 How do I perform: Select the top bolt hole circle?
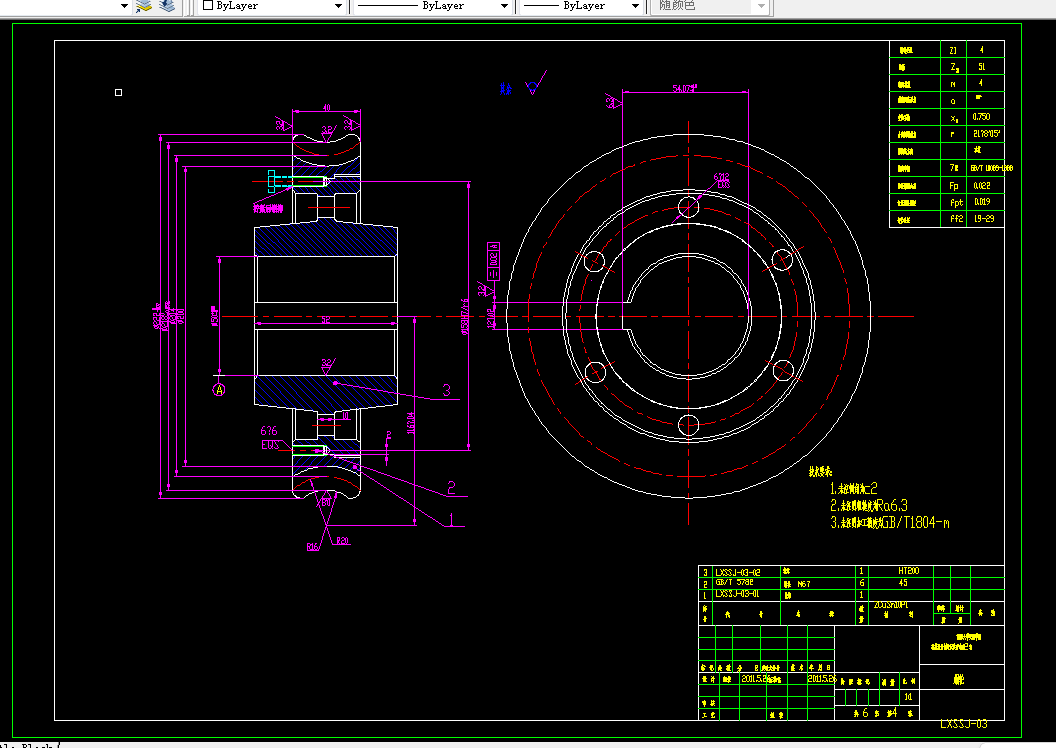pos(688,206)
